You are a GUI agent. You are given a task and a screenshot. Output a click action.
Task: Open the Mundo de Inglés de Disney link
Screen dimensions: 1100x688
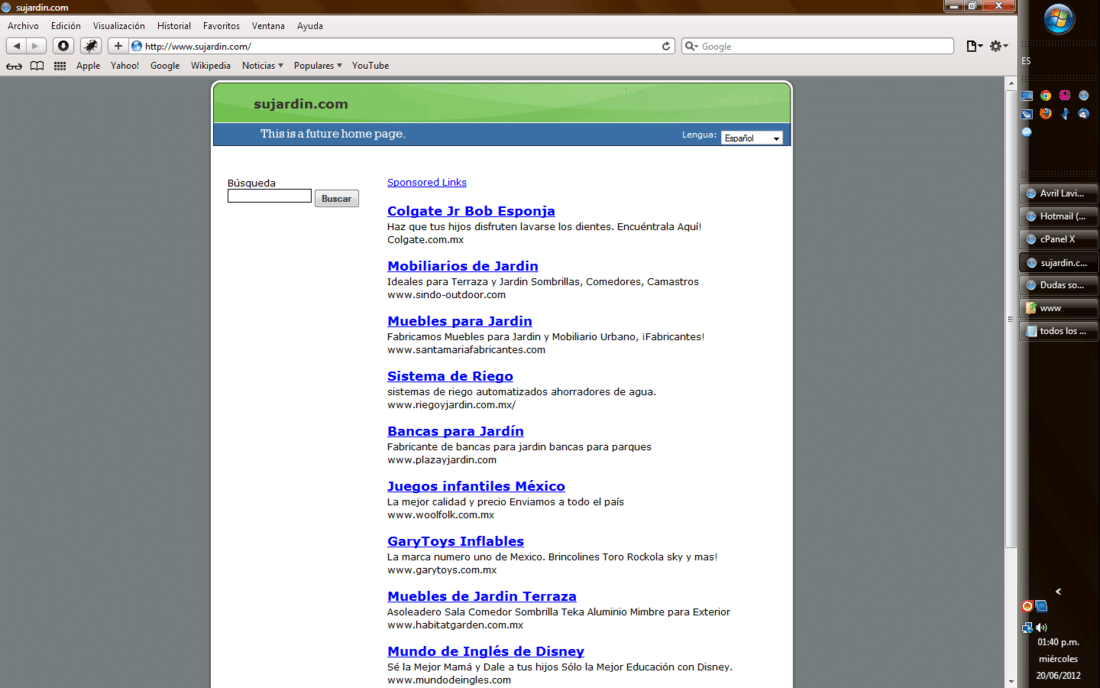(x=485, y=652)
